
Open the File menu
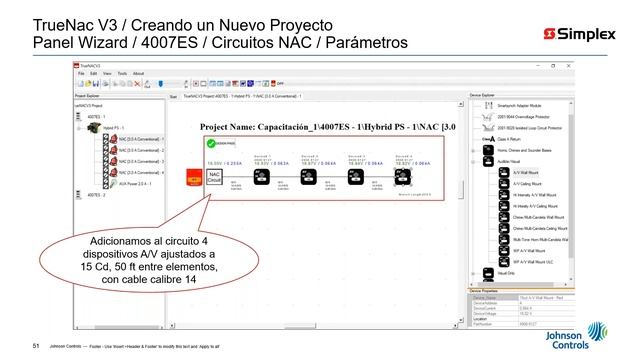point(81,73)
